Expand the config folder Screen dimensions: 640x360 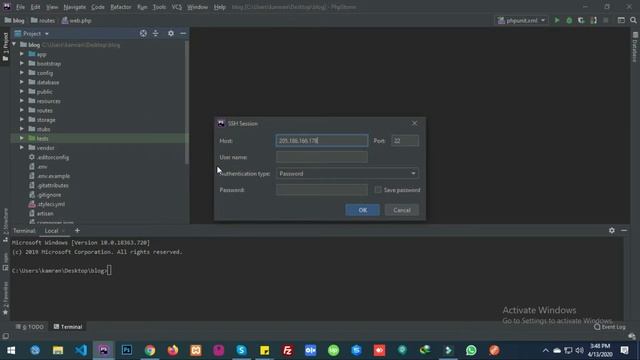click(x=22, y=73)
